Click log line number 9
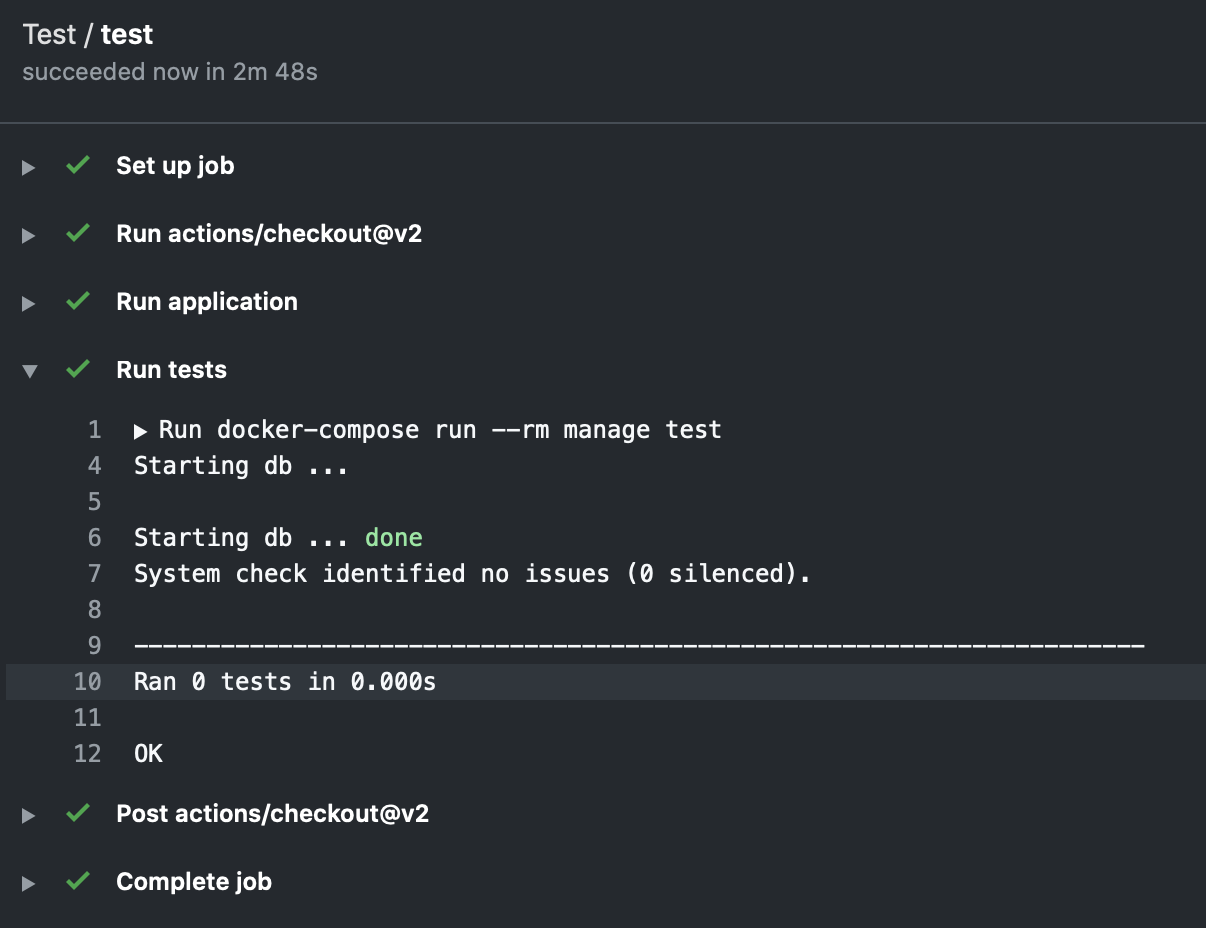Screen dimensions: 1206x928 [94, 646]
